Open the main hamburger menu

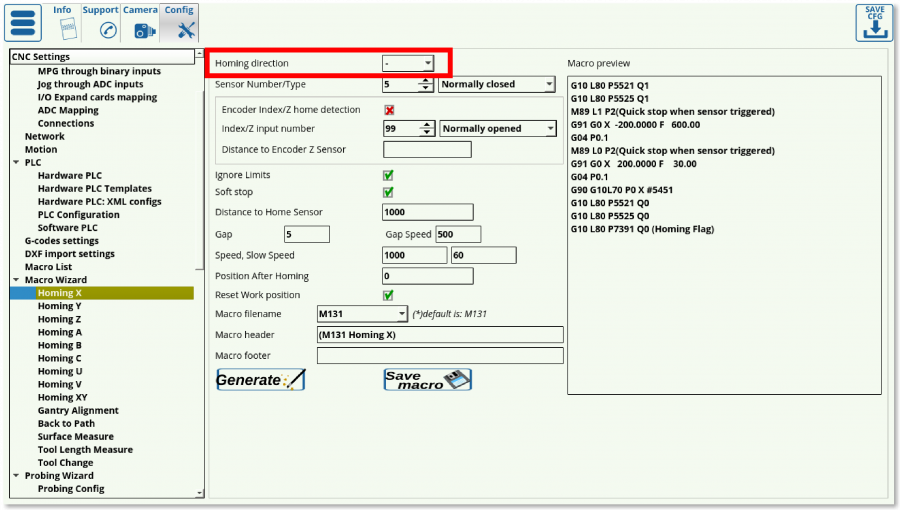[x=23, y=22]
